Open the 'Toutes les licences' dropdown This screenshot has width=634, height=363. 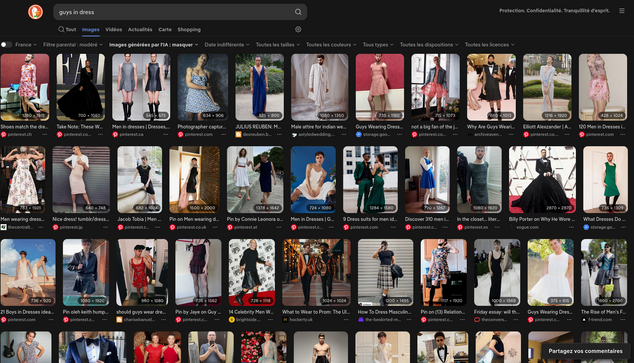click(x=490, y=44)
